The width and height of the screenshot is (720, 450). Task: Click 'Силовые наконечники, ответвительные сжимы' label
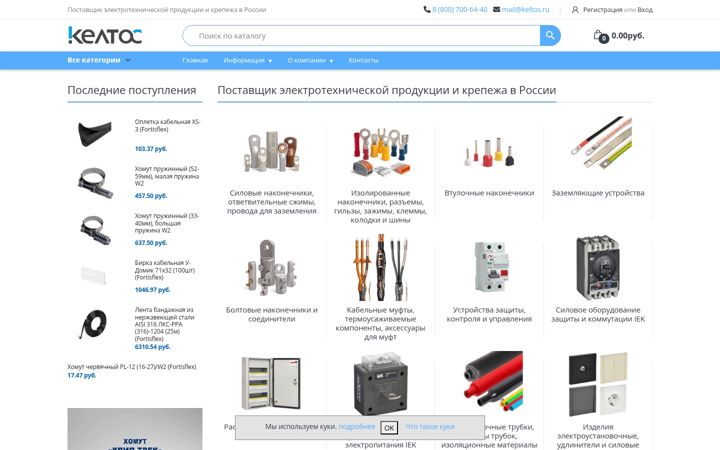click(x=271, y=202)
